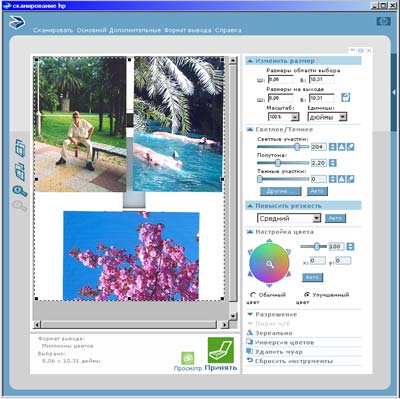The image size is (400, 399).
Task: Click the Полутона slider handle
Action: coord(278,163)
